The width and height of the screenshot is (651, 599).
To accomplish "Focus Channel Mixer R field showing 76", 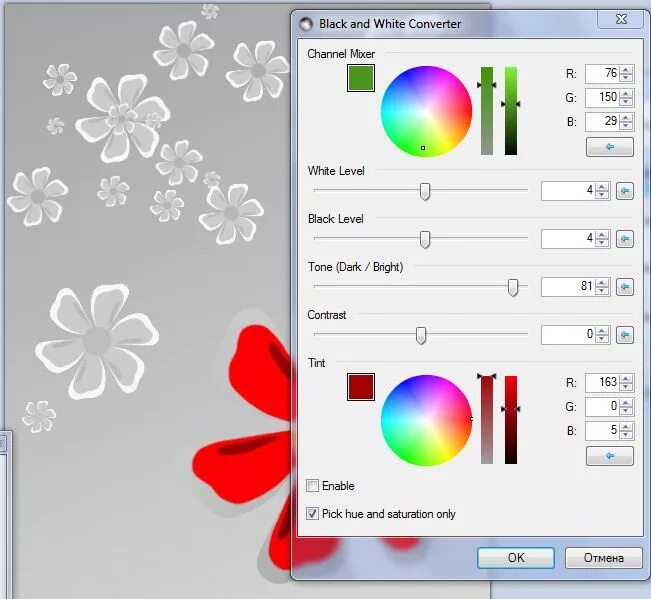I will tap(602, 73).
